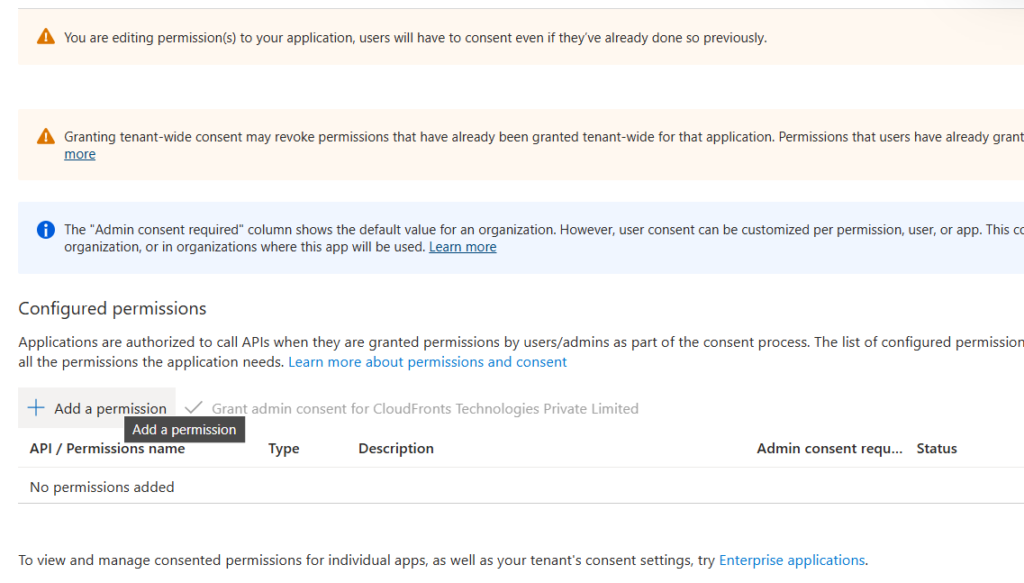Image resolution: width=1024 pixels, height=583 pixels.
Task: Click the Description column header
Action: [x=396, y=449]
